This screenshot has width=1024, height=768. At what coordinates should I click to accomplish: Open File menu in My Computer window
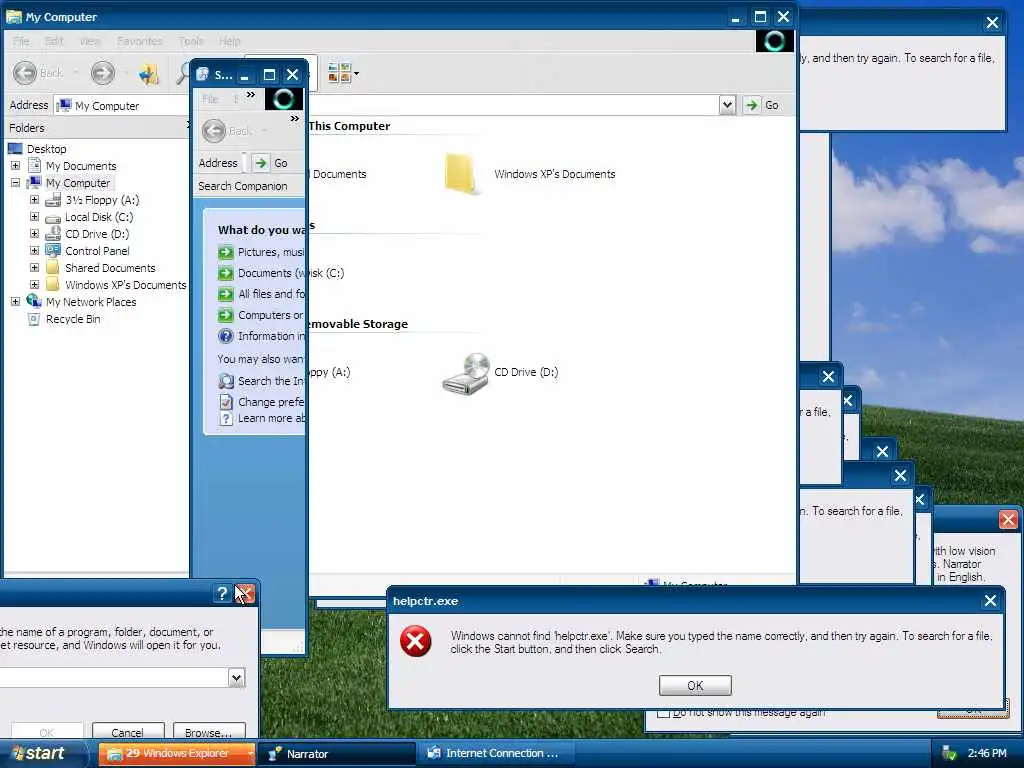(x=21, y=41)
